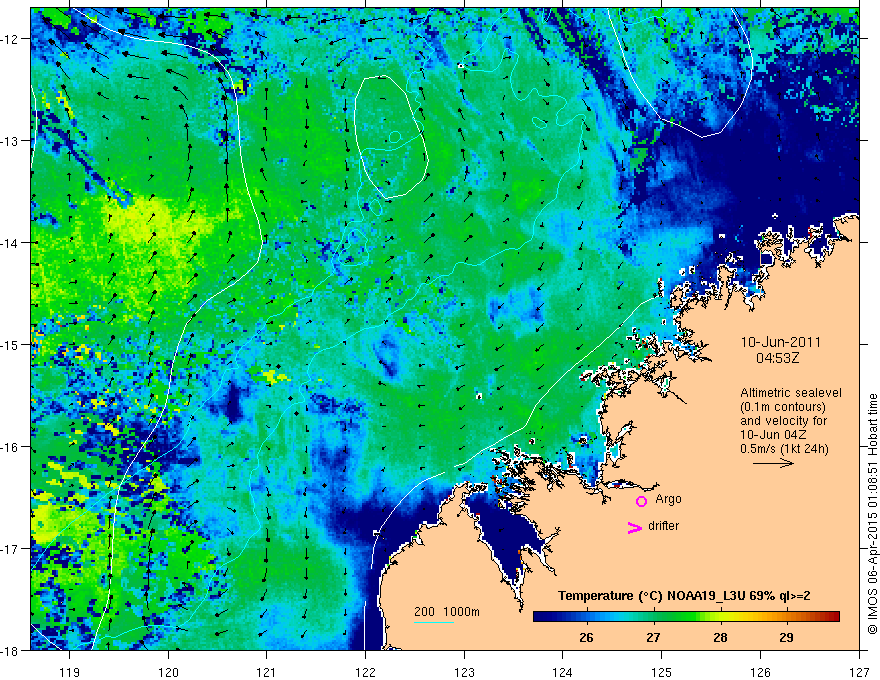The width and height of the screenshot is (880, 680).
Task: Click the '-17' latitude axis label
Action: tap(11, 548)
